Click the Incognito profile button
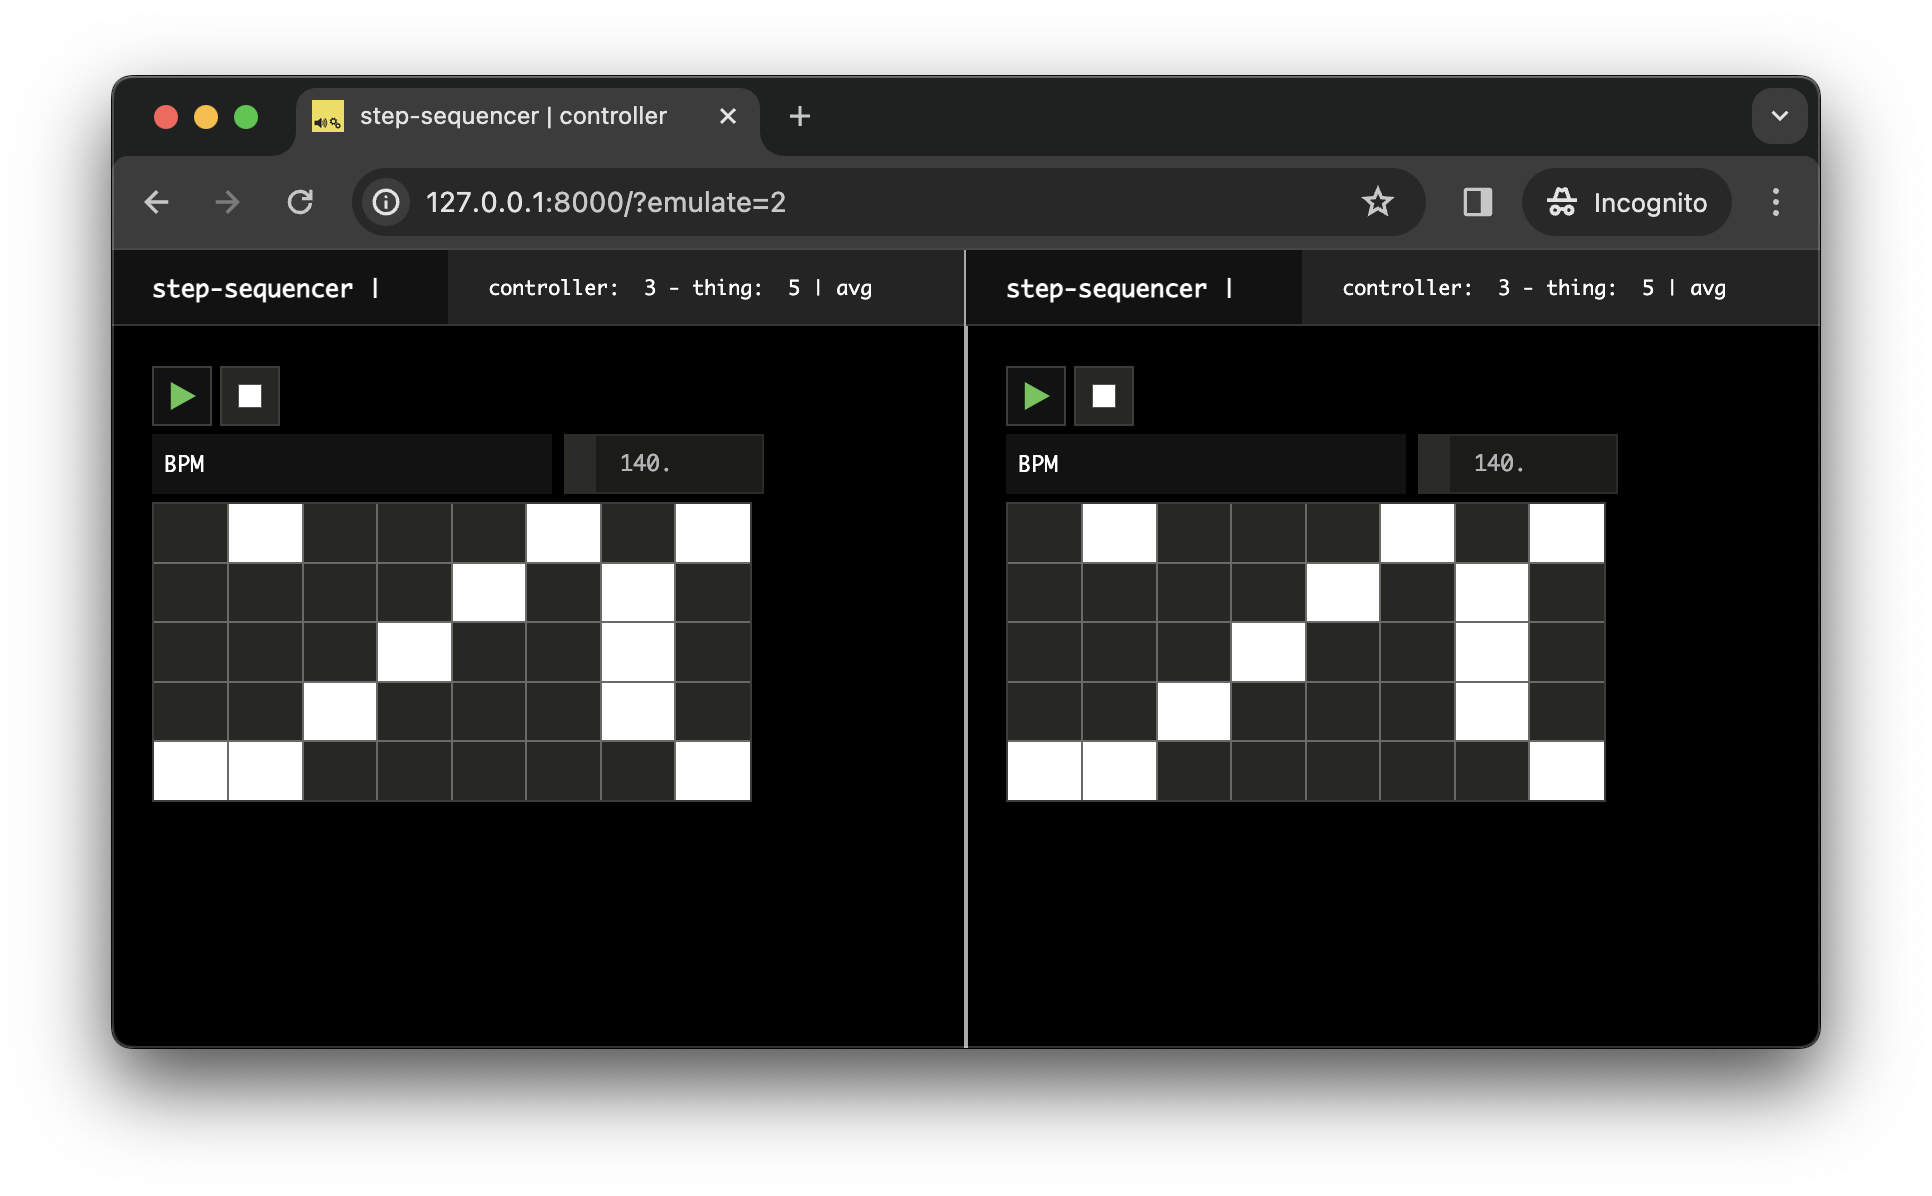The image size is (1932, 1196). (1627, 202)
